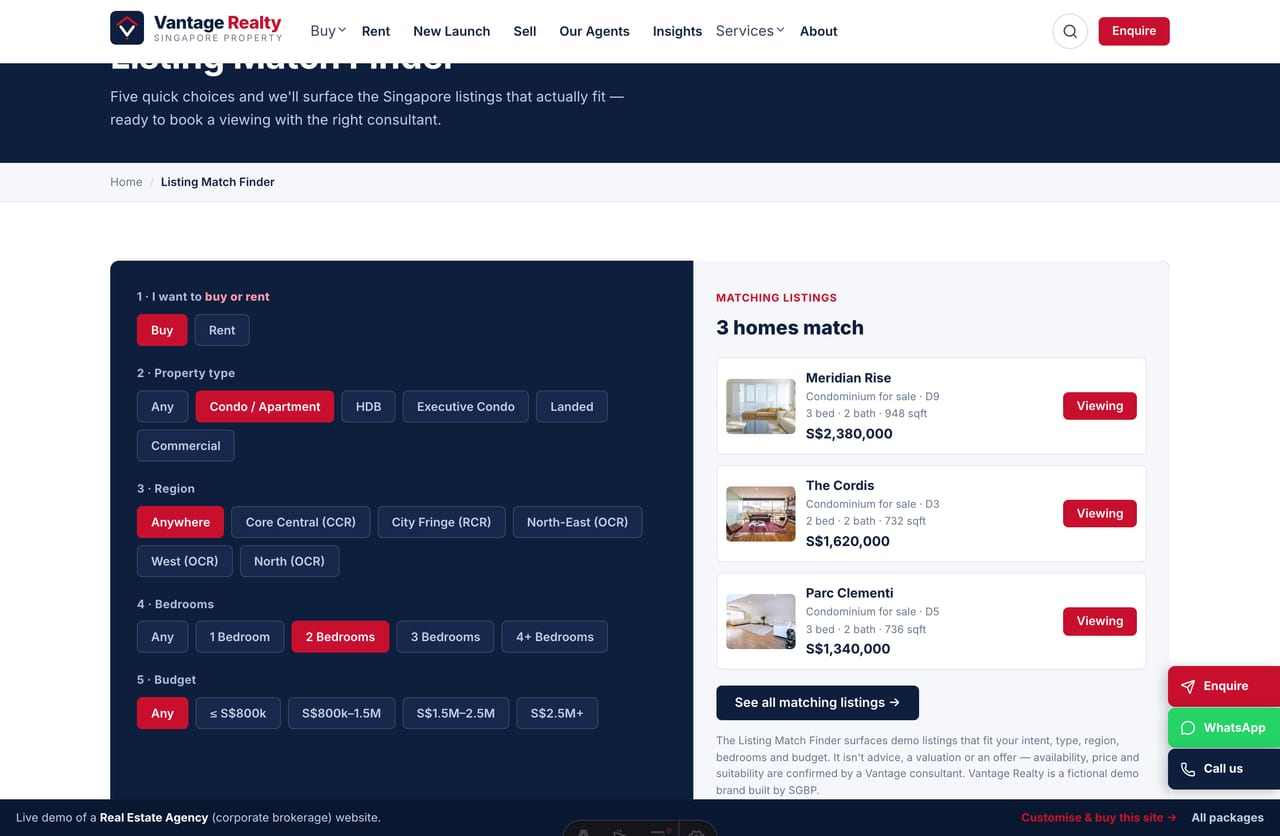1280x836 pixels.
Task: Click See all matching listings button
Action: pos(817,703)
